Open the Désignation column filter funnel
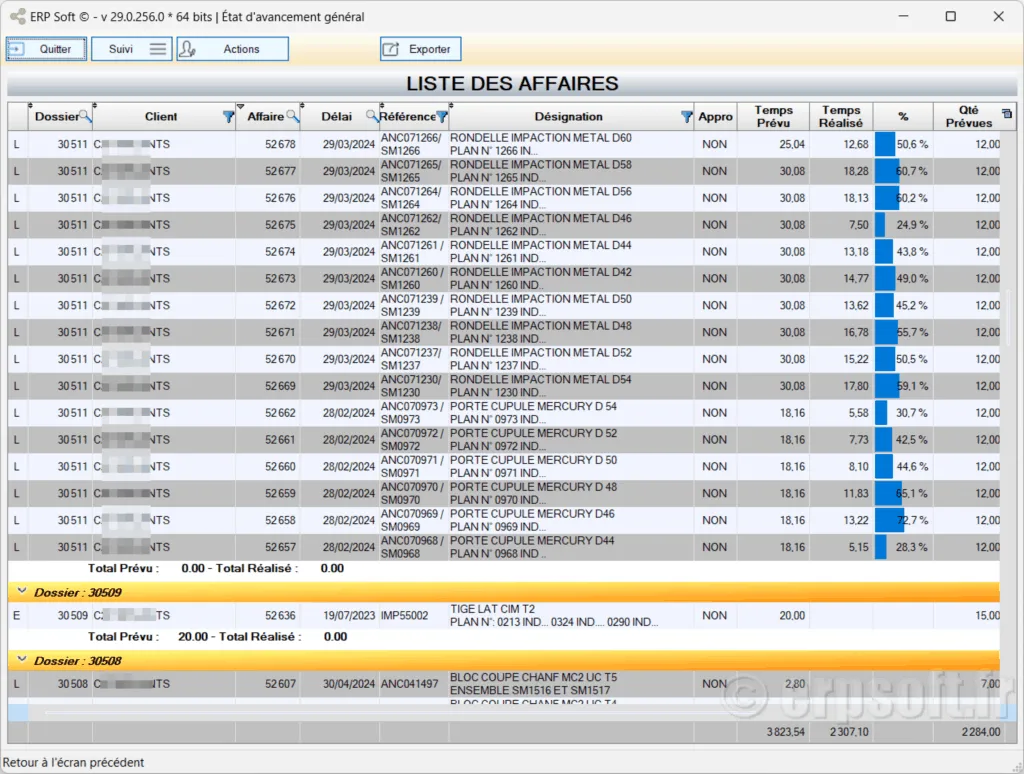The width and height of the screenshot is (1024, 774). pyautogui.click(x=686, y=117)
